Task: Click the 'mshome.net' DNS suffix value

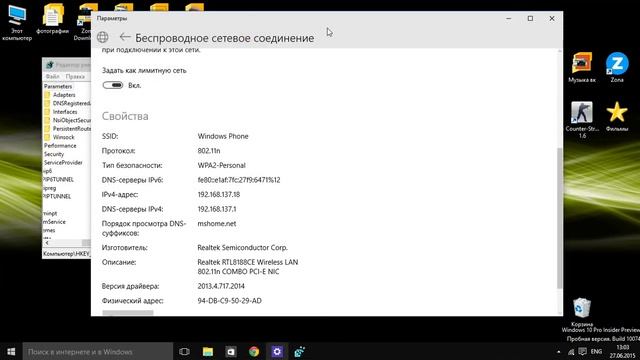Action: click(217, 224)
